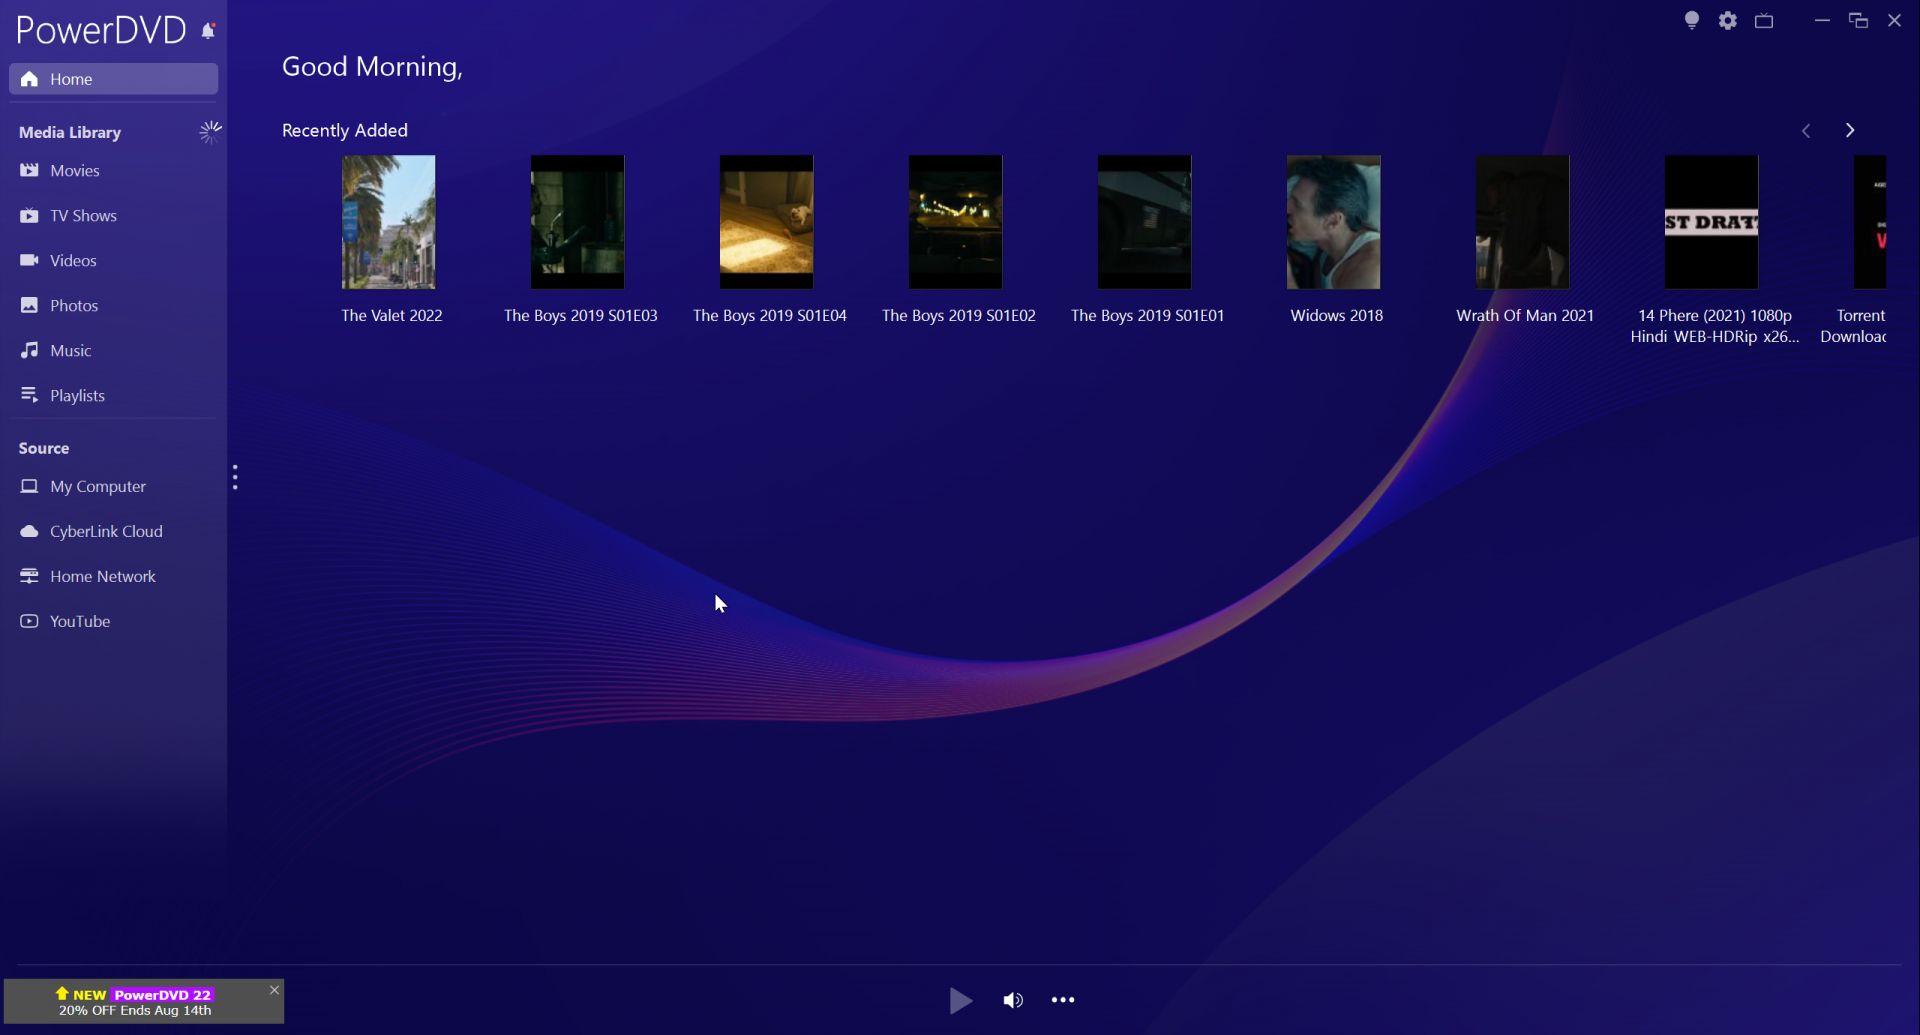Click the title '14 Phere (2021) 1080p Hindi'
The image size is (1920, 1035).
(1715, 326)
